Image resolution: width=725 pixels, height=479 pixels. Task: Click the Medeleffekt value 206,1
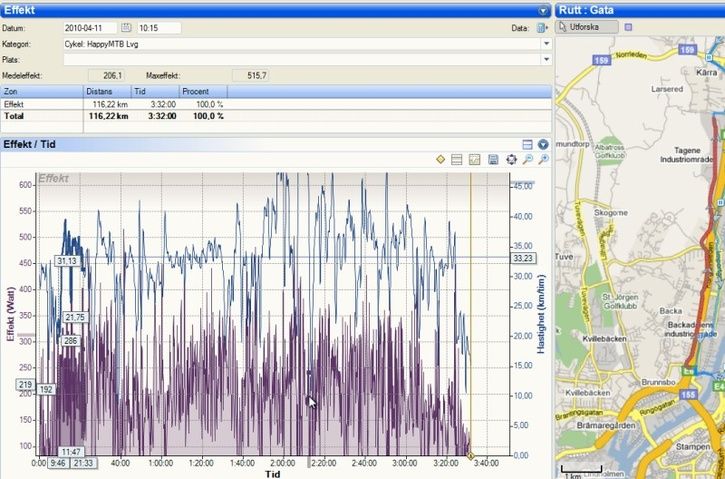coord(106,75)
